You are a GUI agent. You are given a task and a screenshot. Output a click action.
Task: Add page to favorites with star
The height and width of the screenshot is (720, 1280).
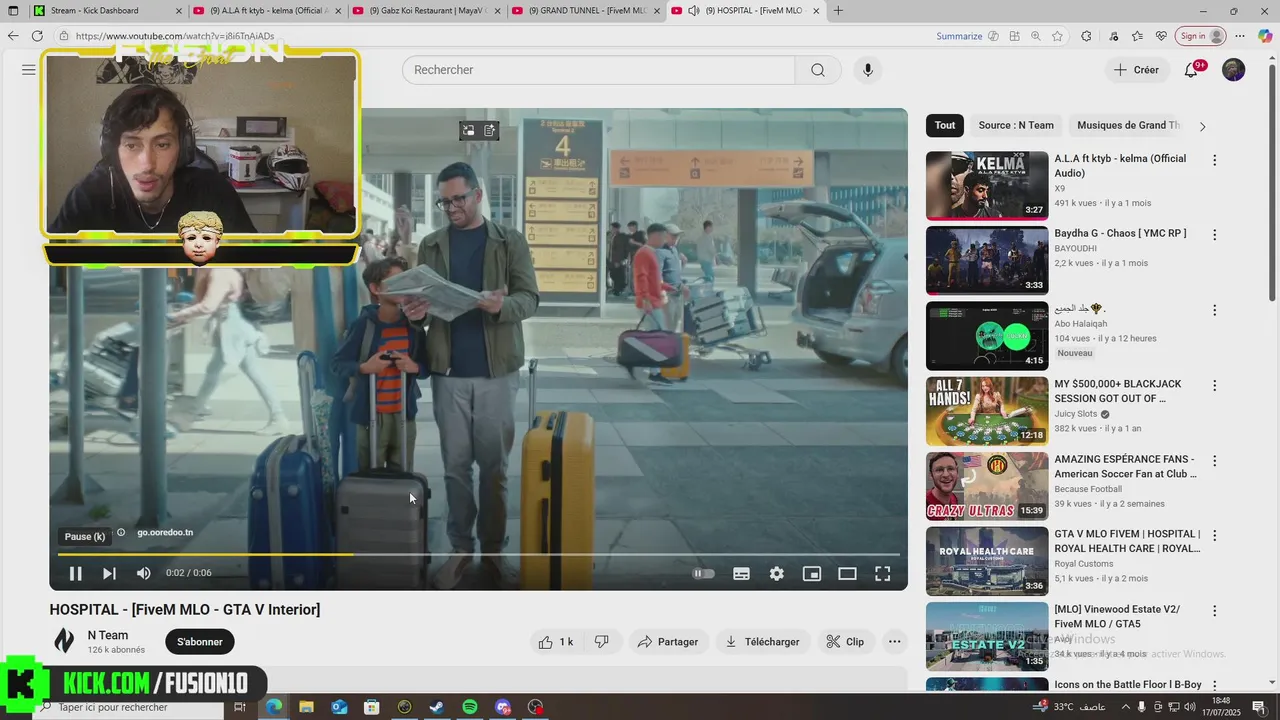point(1057,36)
